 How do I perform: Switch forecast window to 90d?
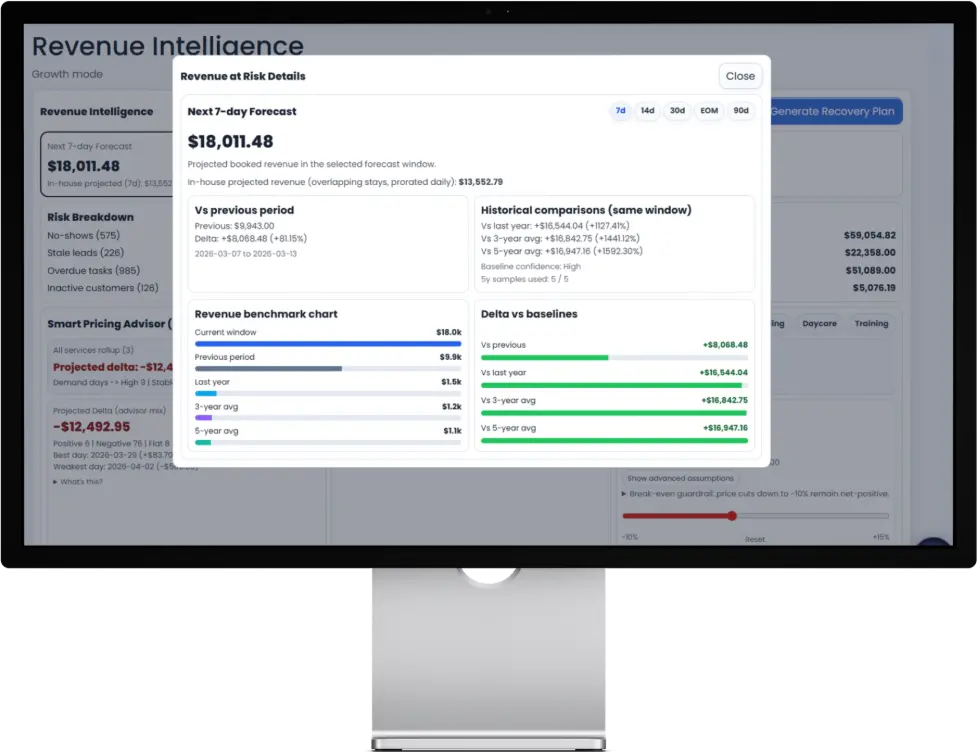[740, 111]
